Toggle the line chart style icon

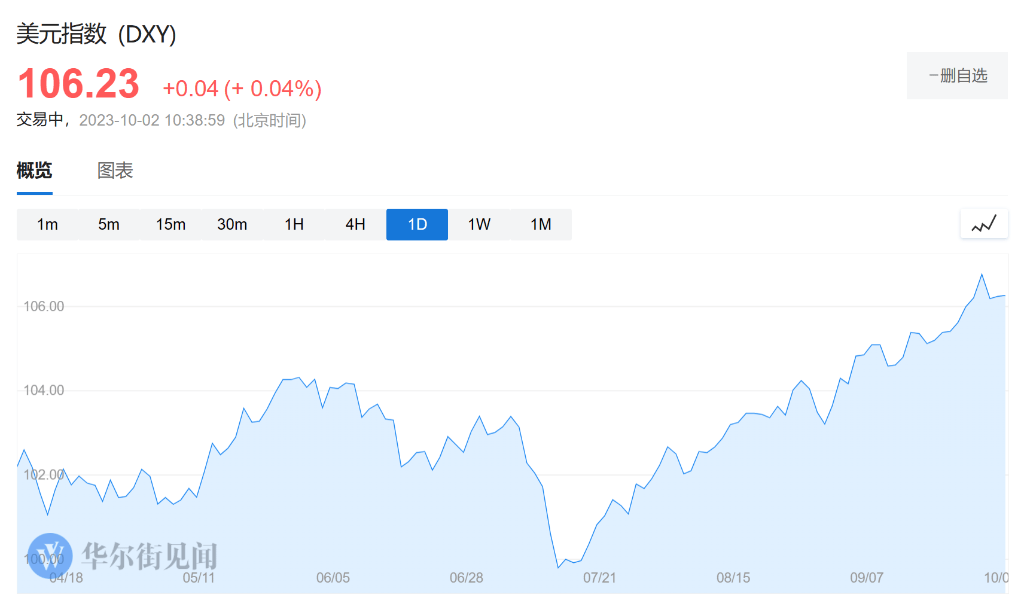click(984, 224)
